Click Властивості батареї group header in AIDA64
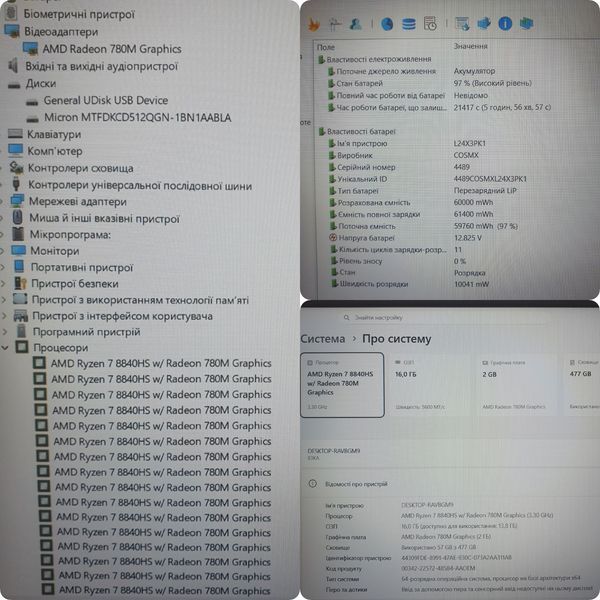Screen dimensions: 600x600 pos(361,132)
